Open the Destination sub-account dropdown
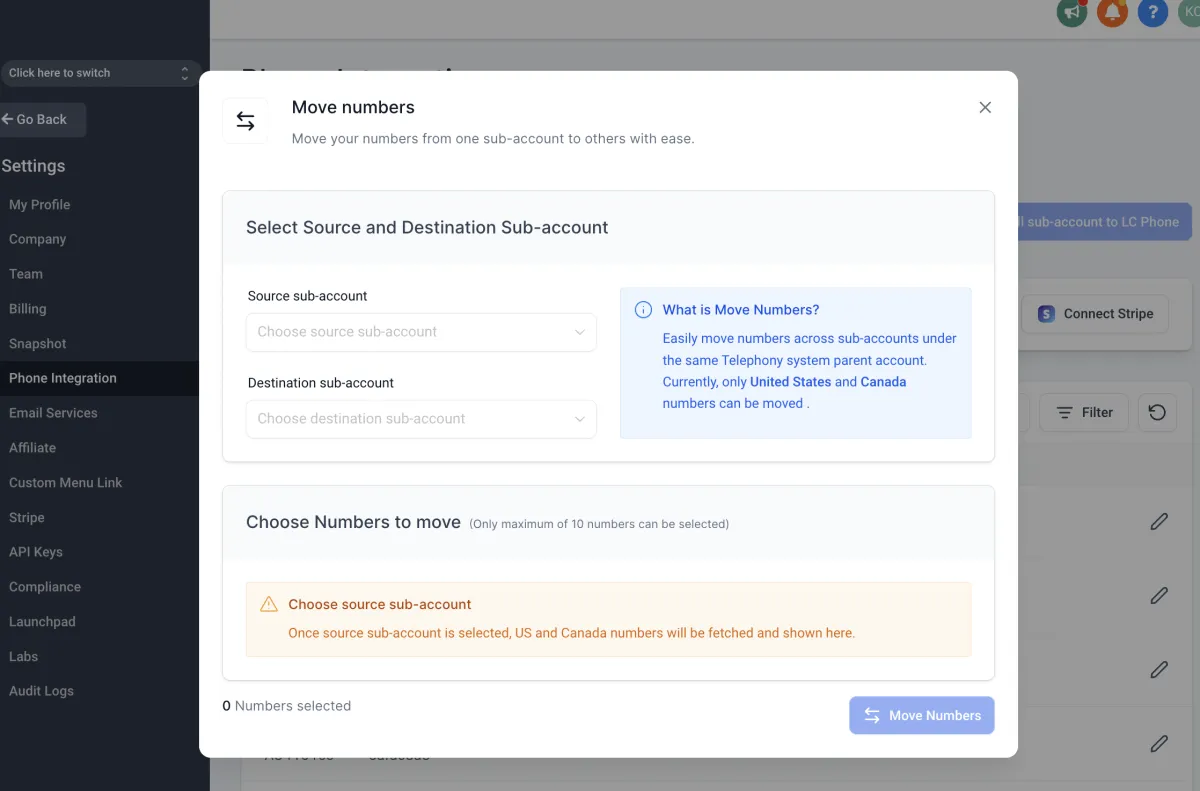 pos(421,419)
